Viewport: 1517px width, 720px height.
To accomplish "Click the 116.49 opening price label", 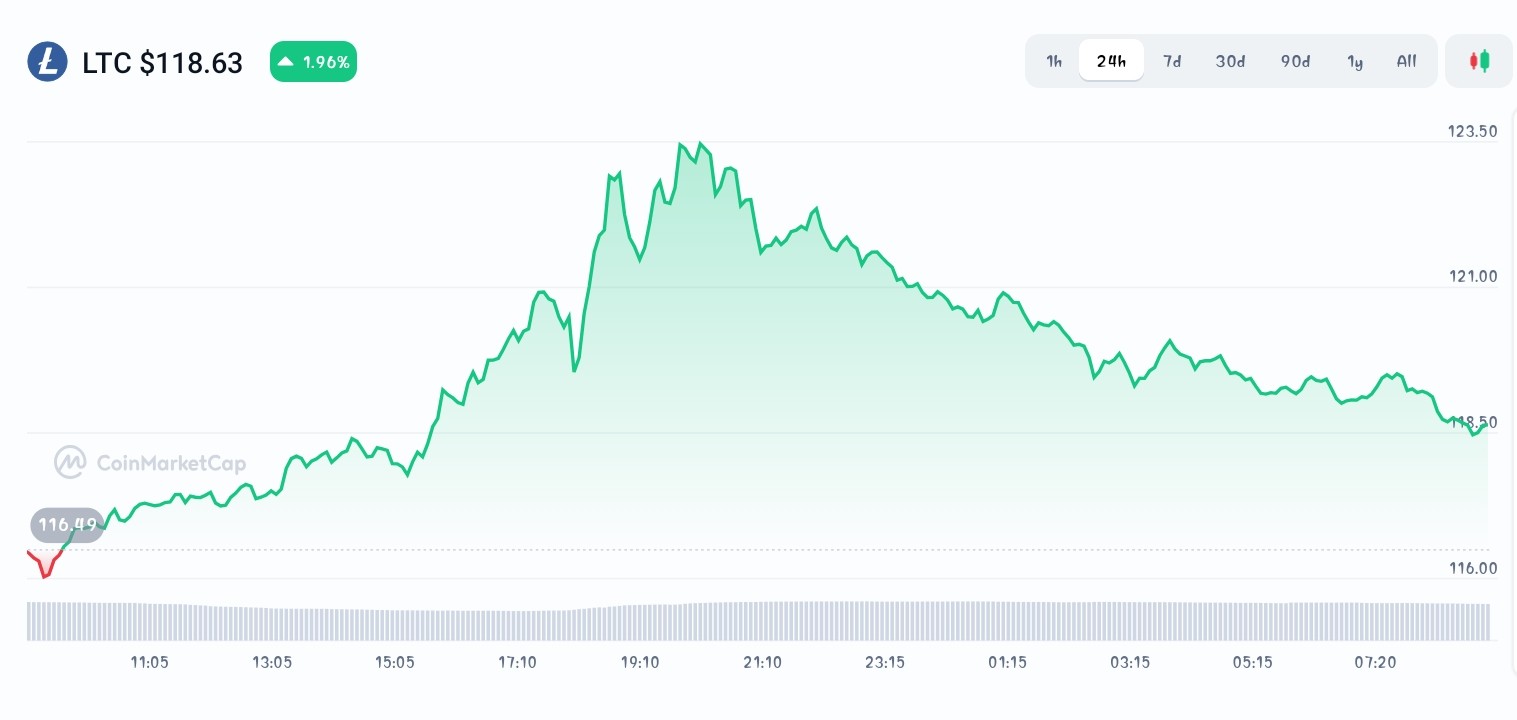I will click(68, 524).
